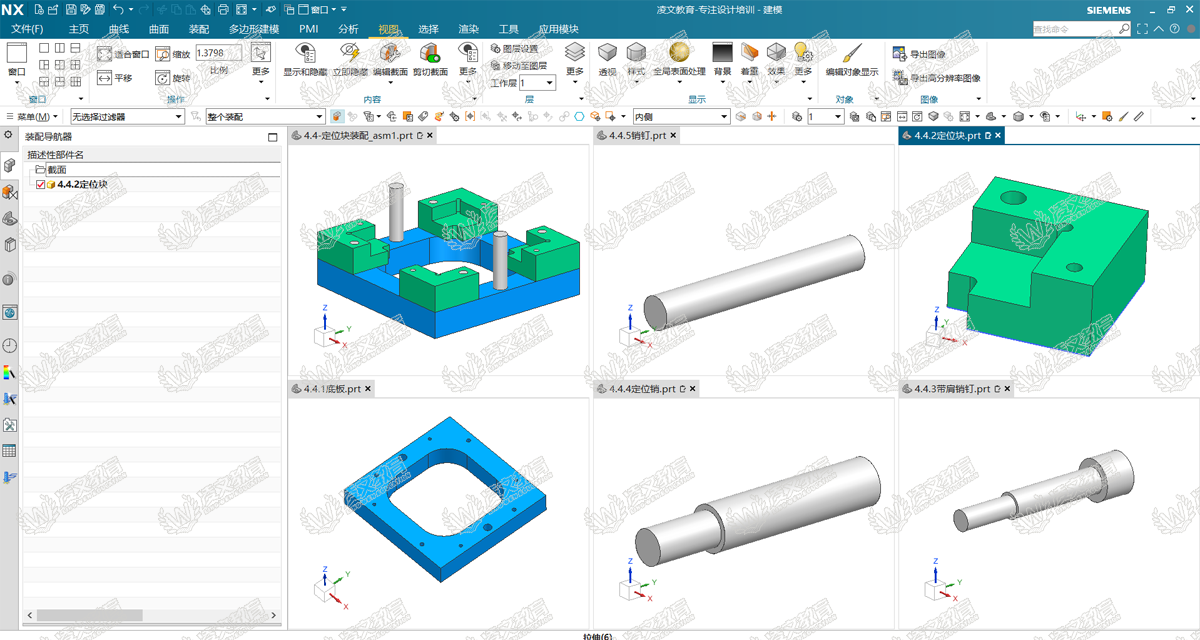Click the 显示和隐藏 (Show and Hide) icon

click(x=305, y=54)
